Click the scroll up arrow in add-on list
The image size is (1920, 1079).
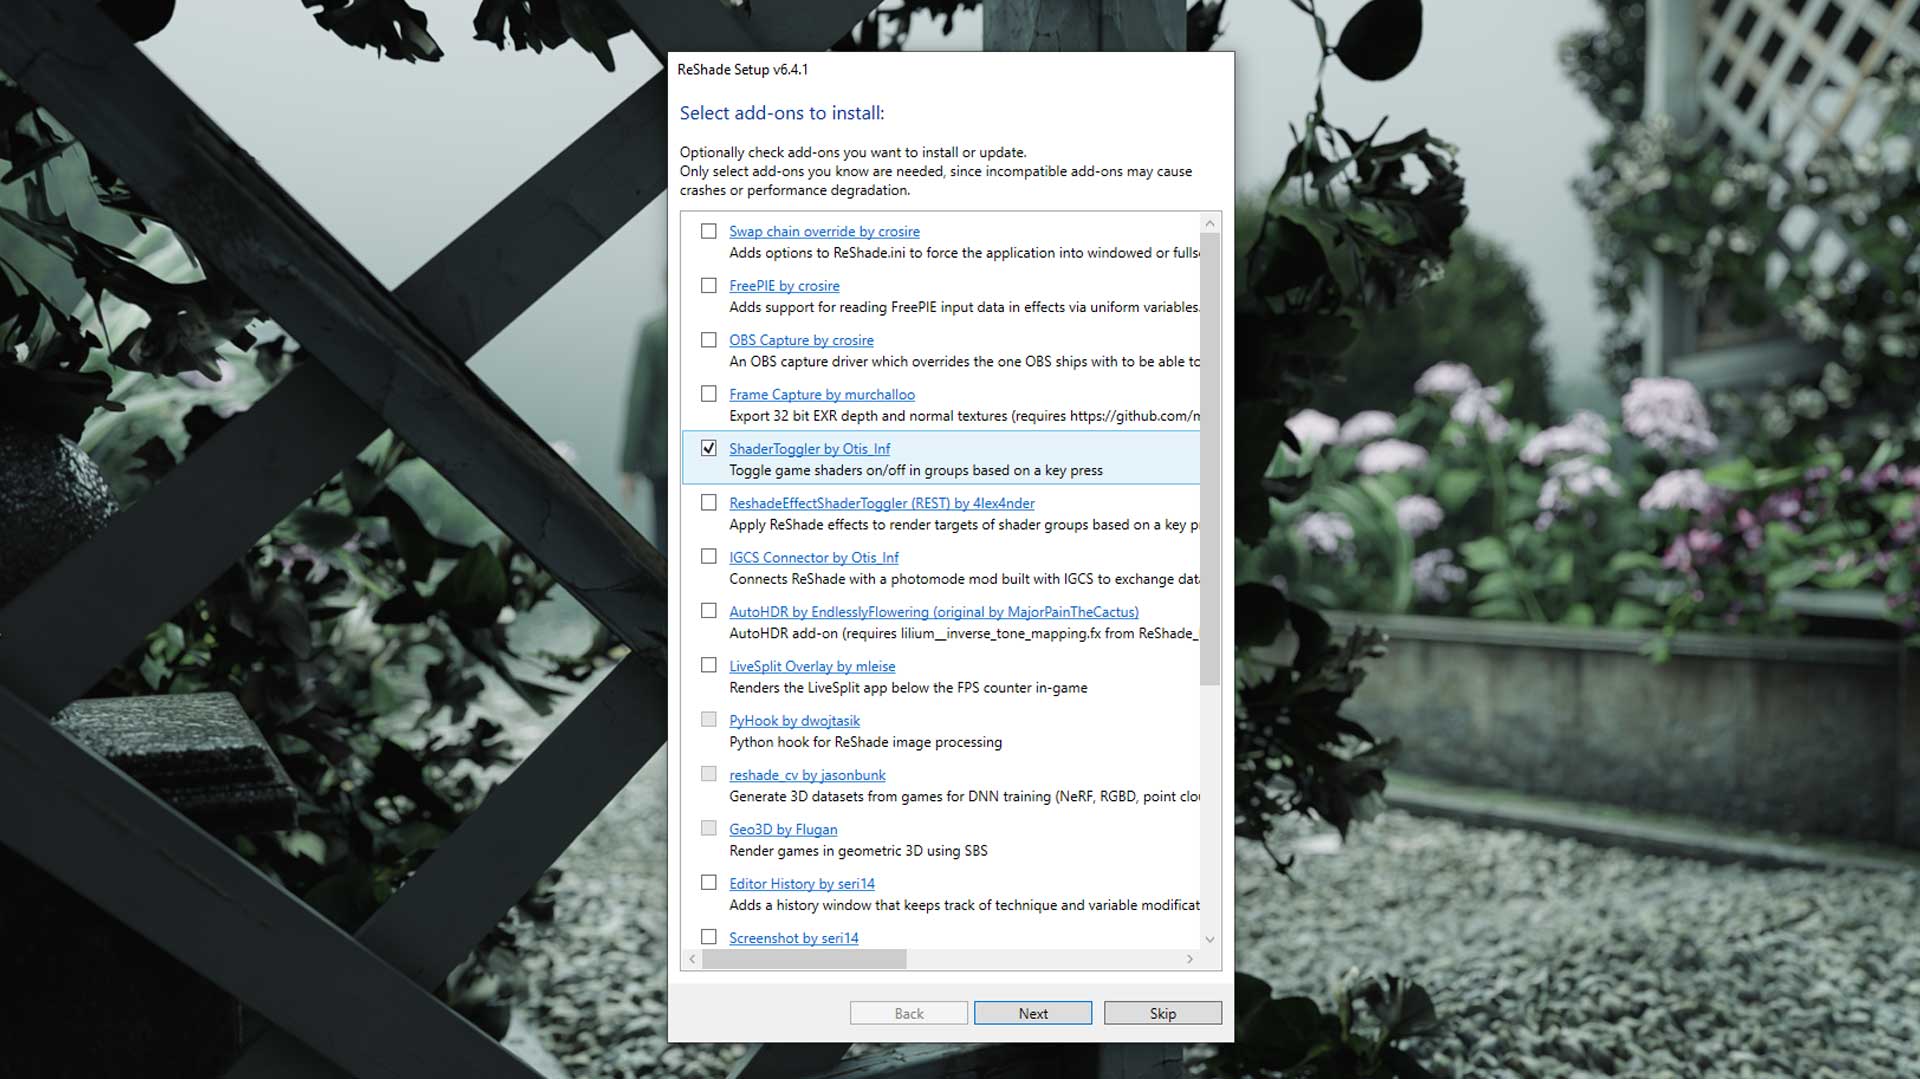(x=1210, y=223)
